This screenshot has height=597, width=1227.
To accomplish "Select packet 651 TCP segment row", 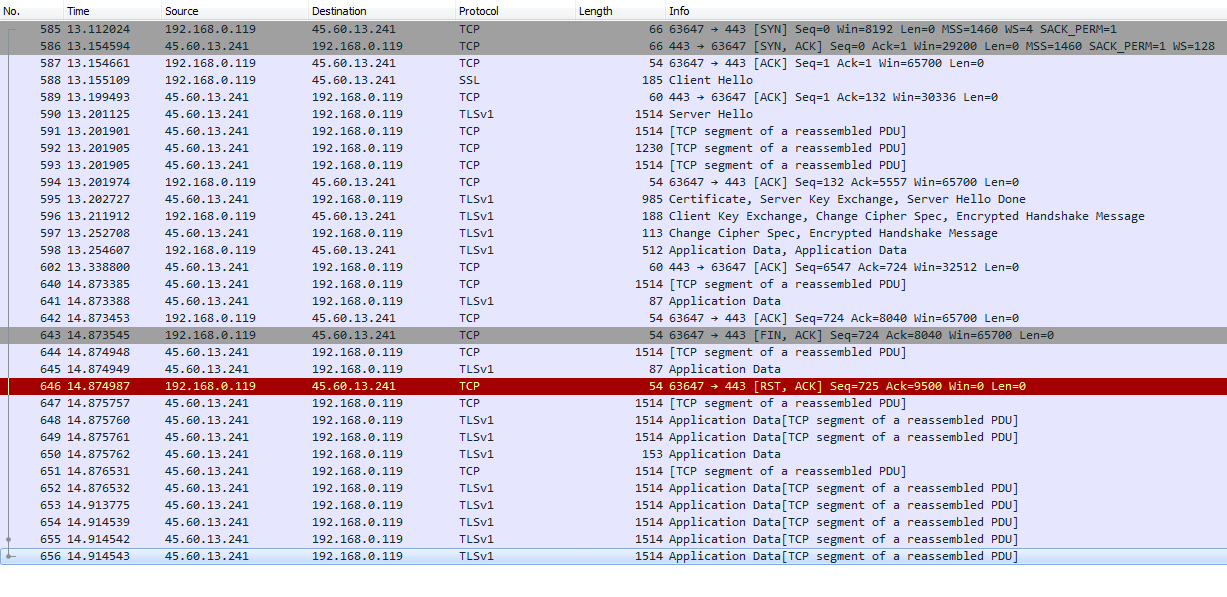I will click(613, 471).
